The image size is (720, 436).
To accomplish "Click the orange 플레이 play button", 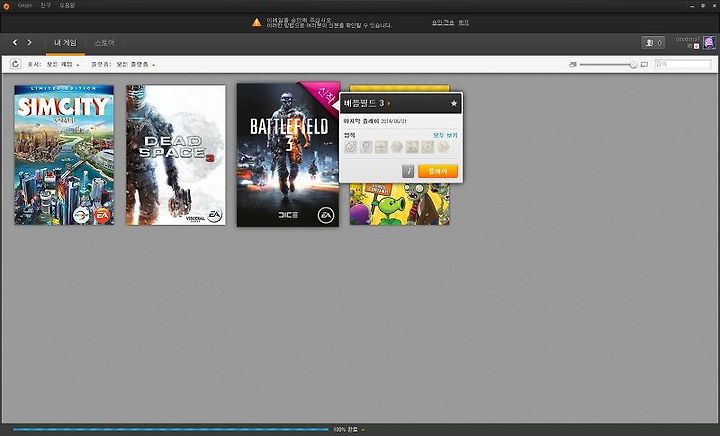I will (x=438, y=171).
